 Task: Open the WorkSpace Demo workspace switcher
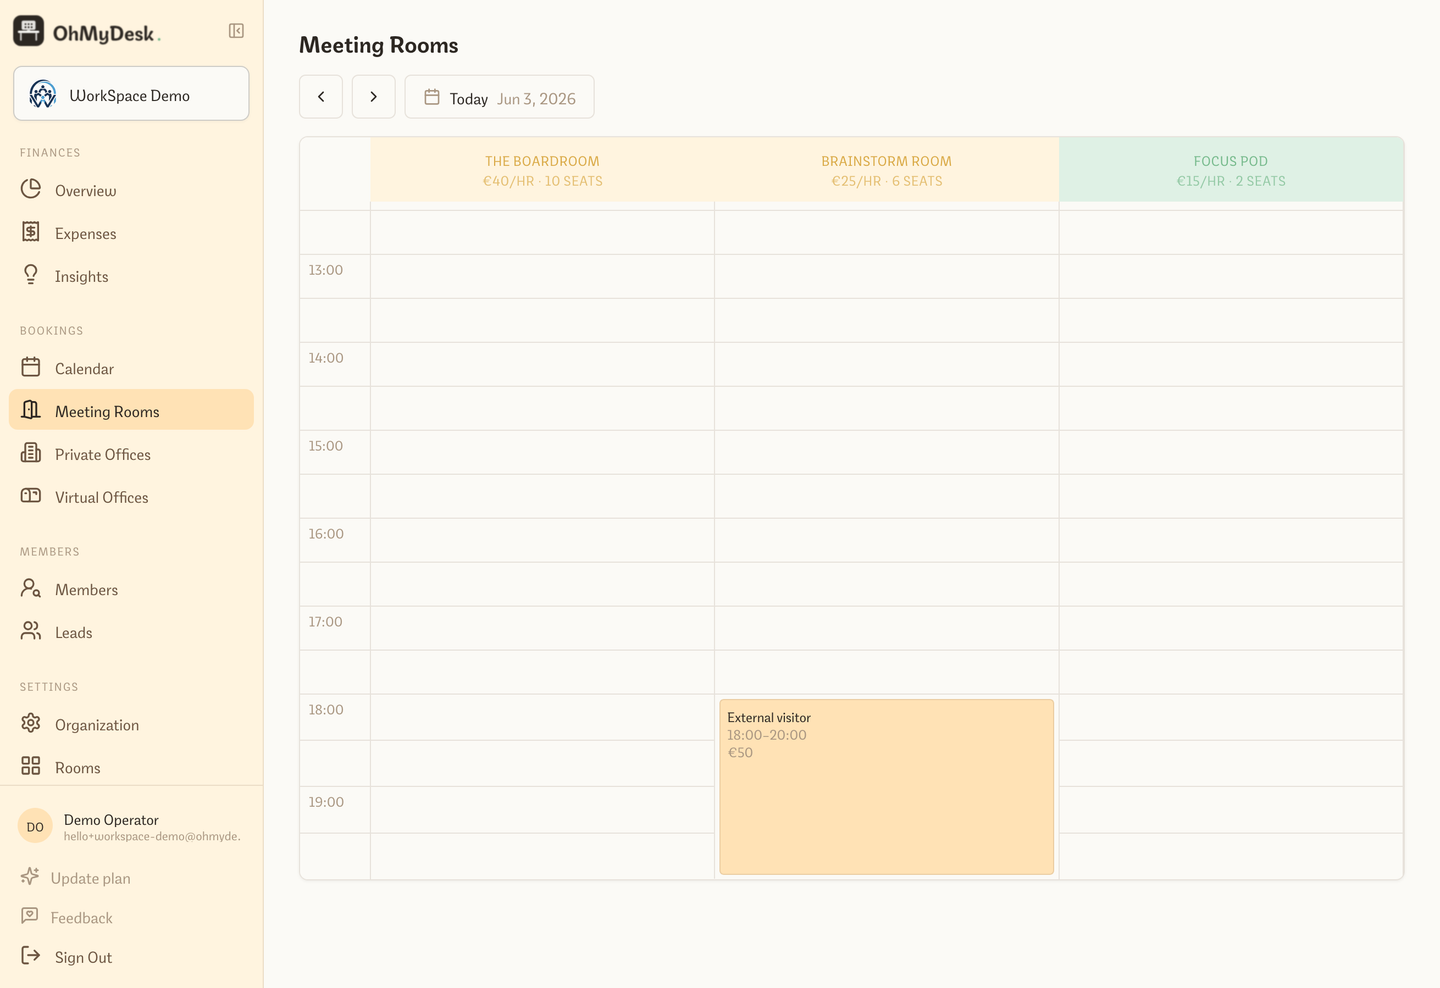(x=131, y=94)
